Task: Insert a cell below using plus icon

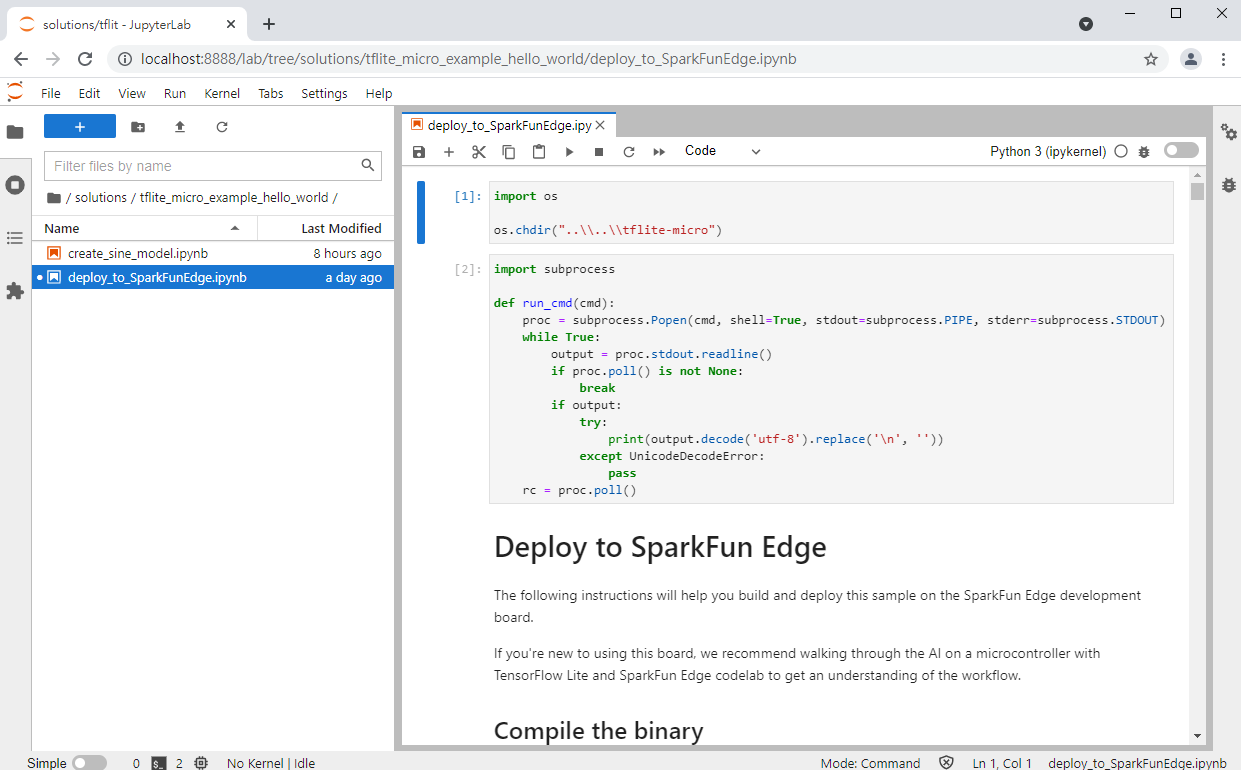Action: coord(449,152)
